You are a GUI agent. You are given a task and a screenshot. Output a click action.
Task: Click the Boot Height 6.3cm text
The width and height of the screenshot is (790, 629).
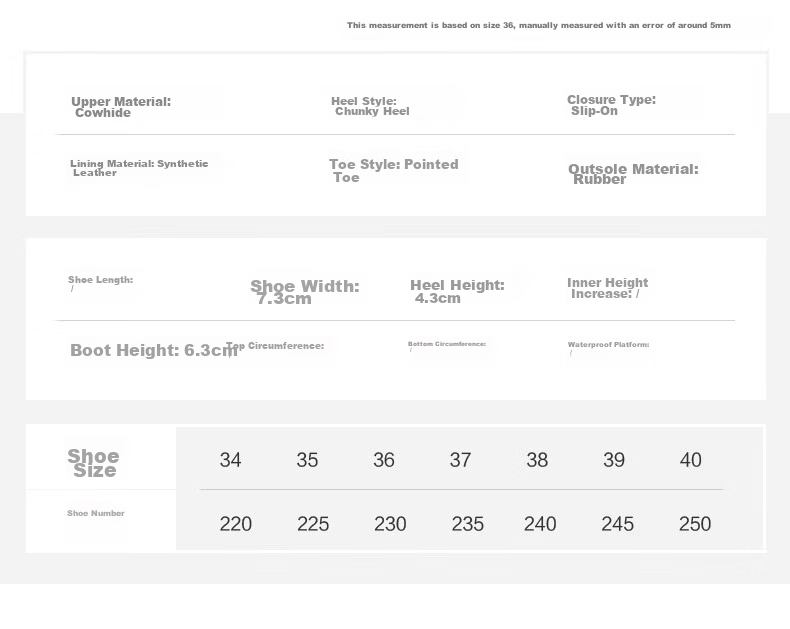(x=154, y=350)
